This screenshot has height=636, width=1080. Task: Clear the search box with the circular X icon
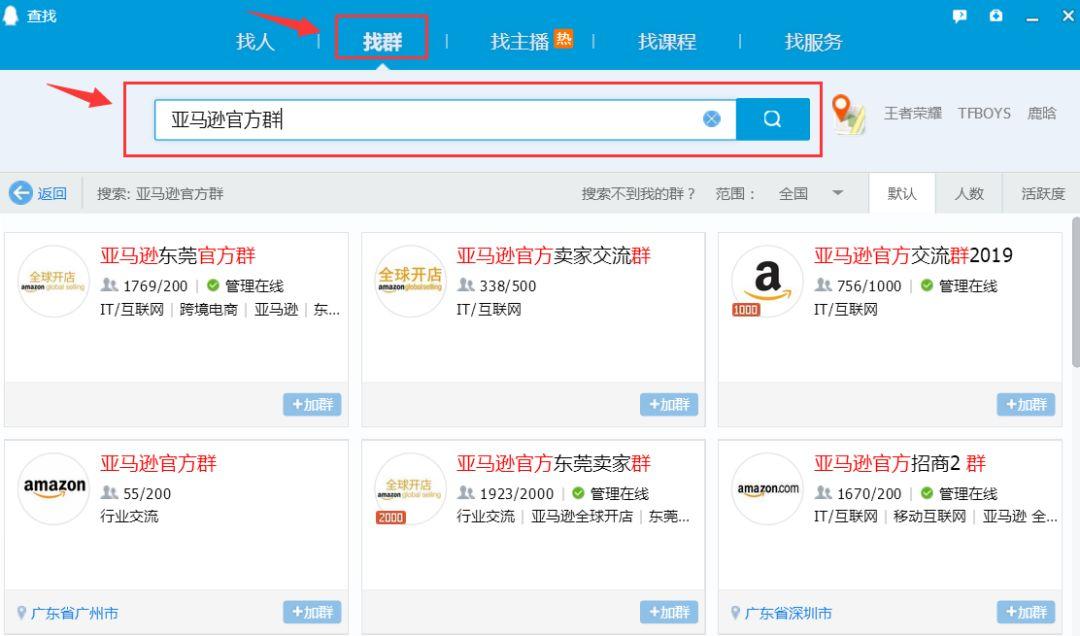712,118
